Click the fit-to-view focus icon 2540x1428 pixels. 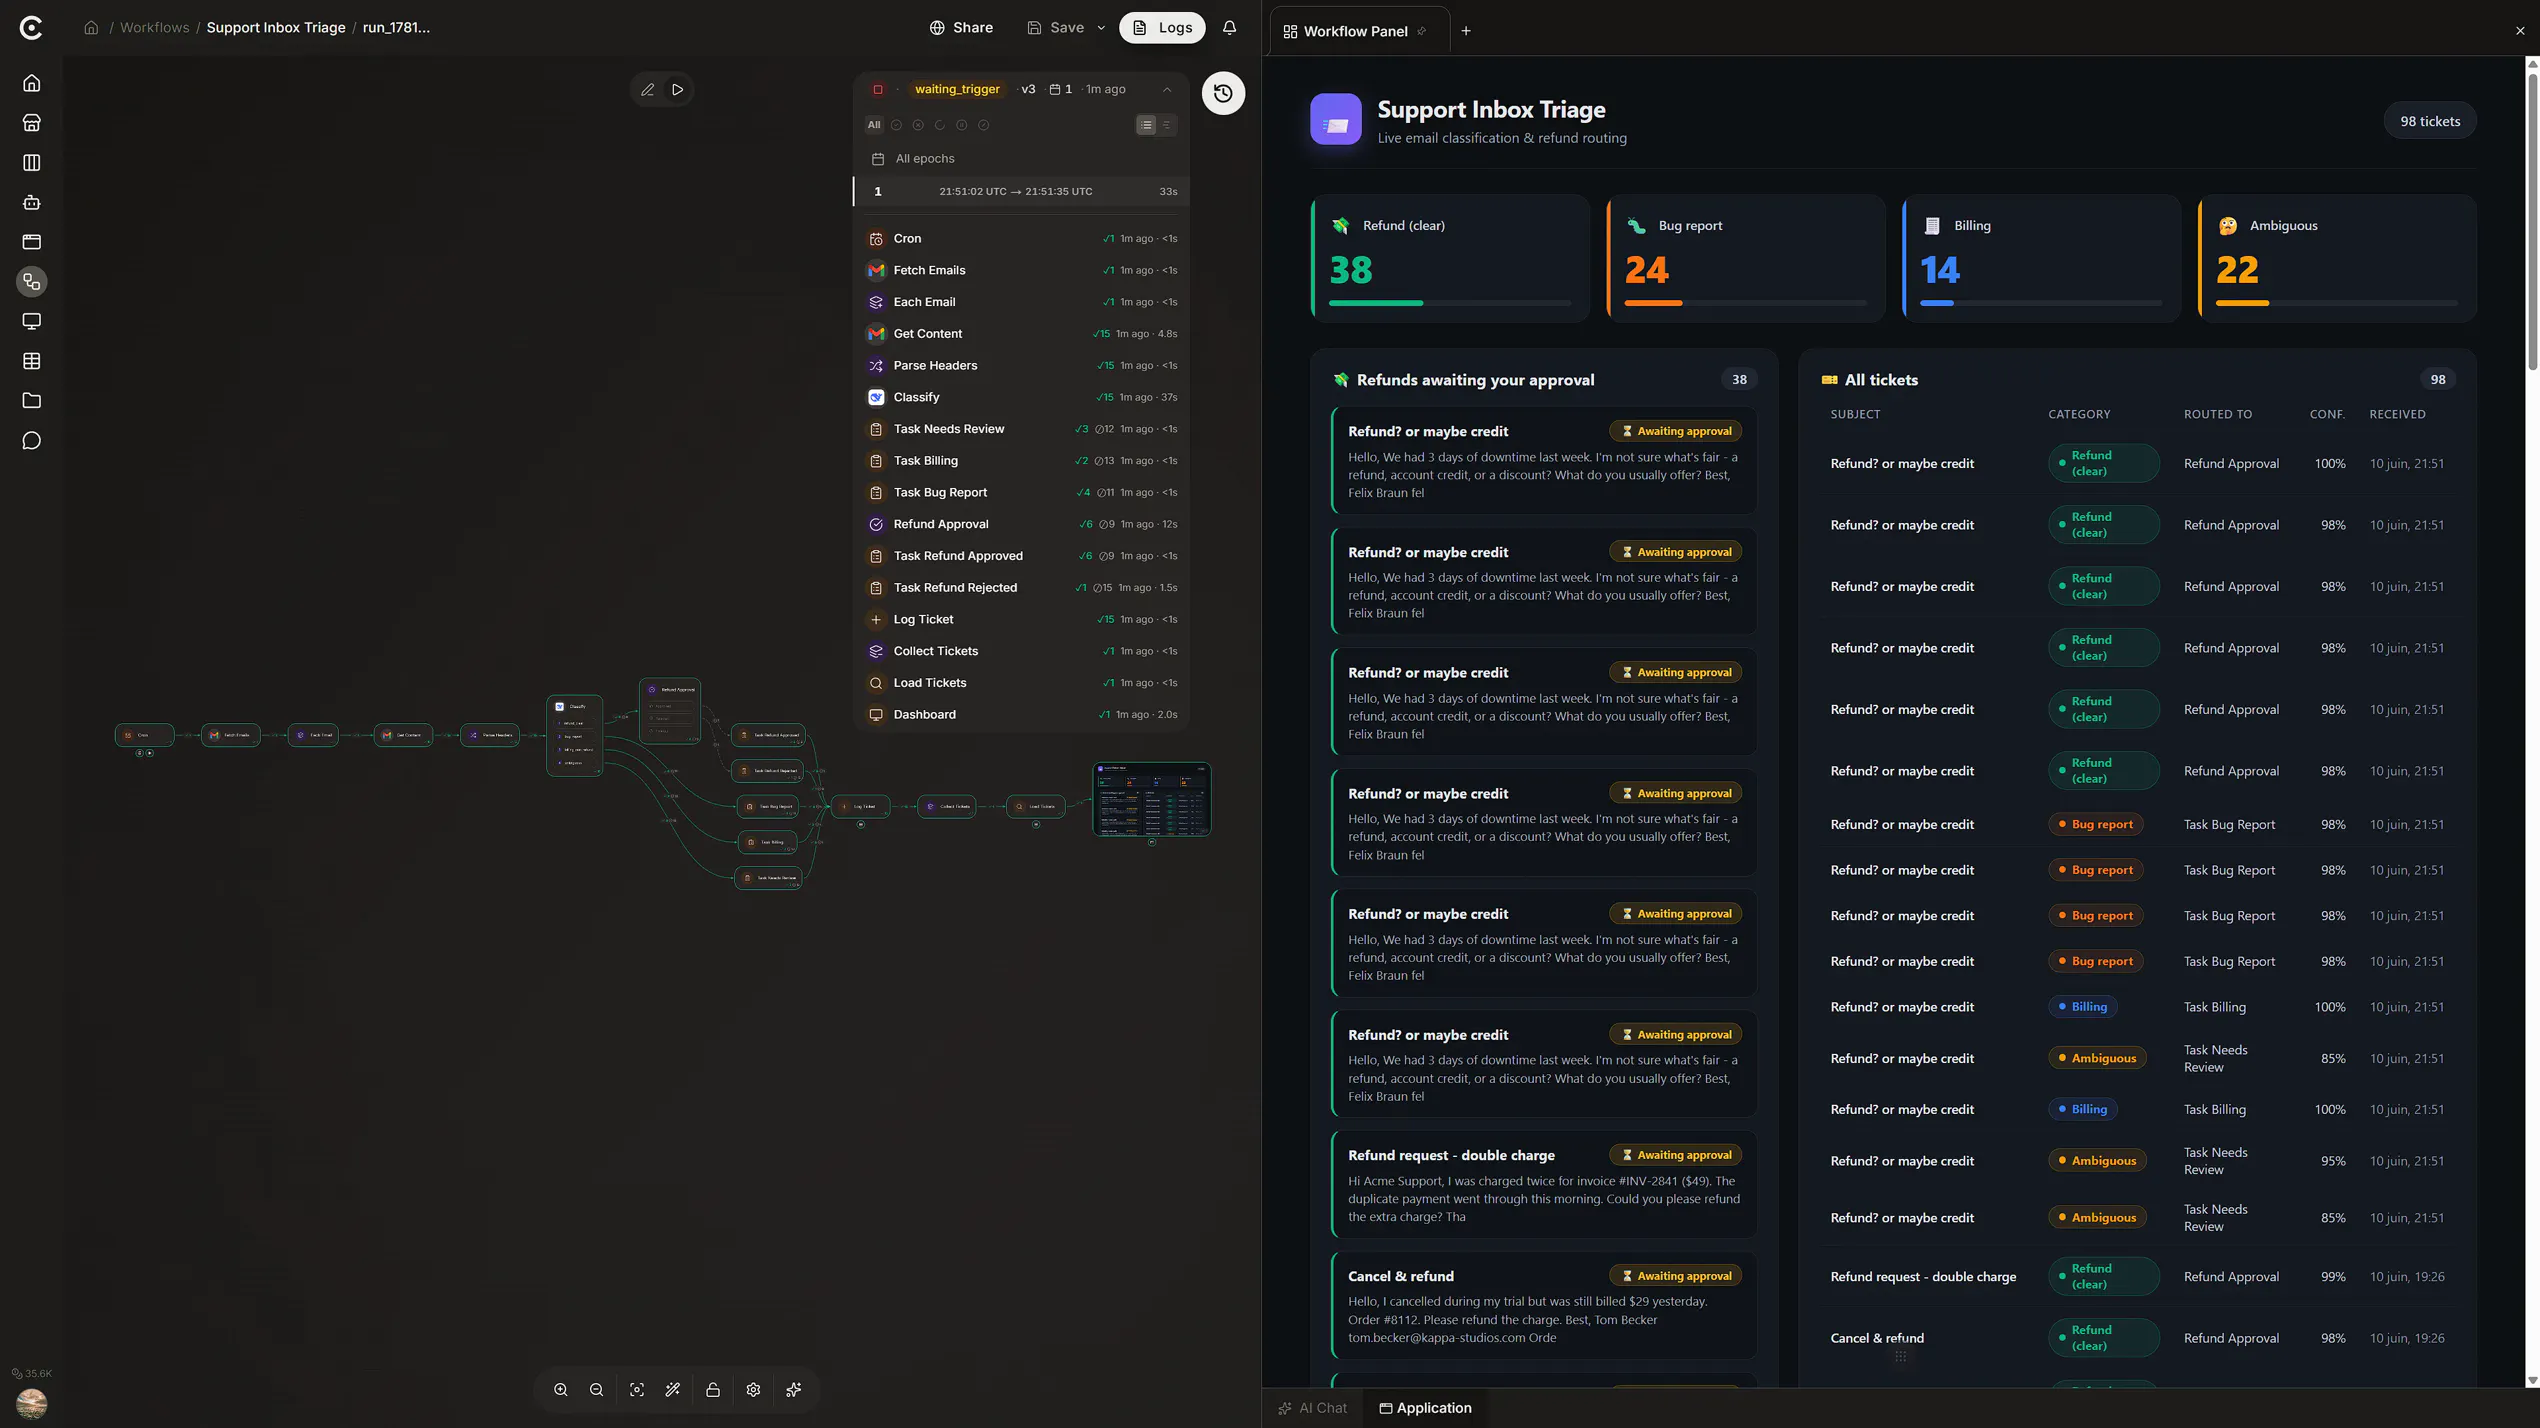[637, 1390]
